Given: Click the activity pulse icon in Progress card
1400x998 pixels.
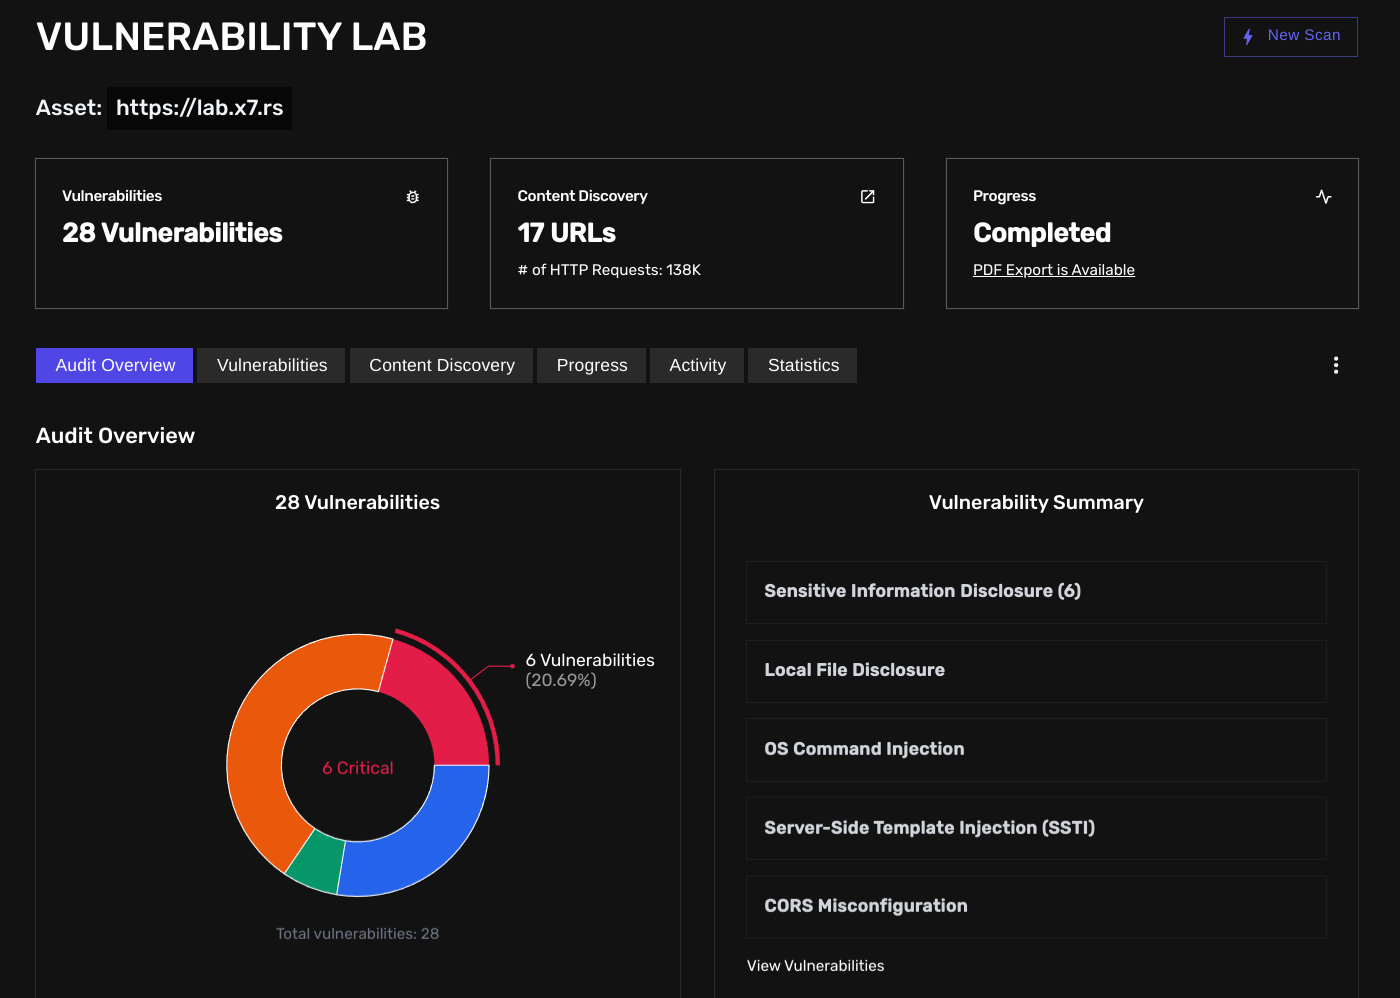Looking at the screenshot, I should click(1324, 197).
